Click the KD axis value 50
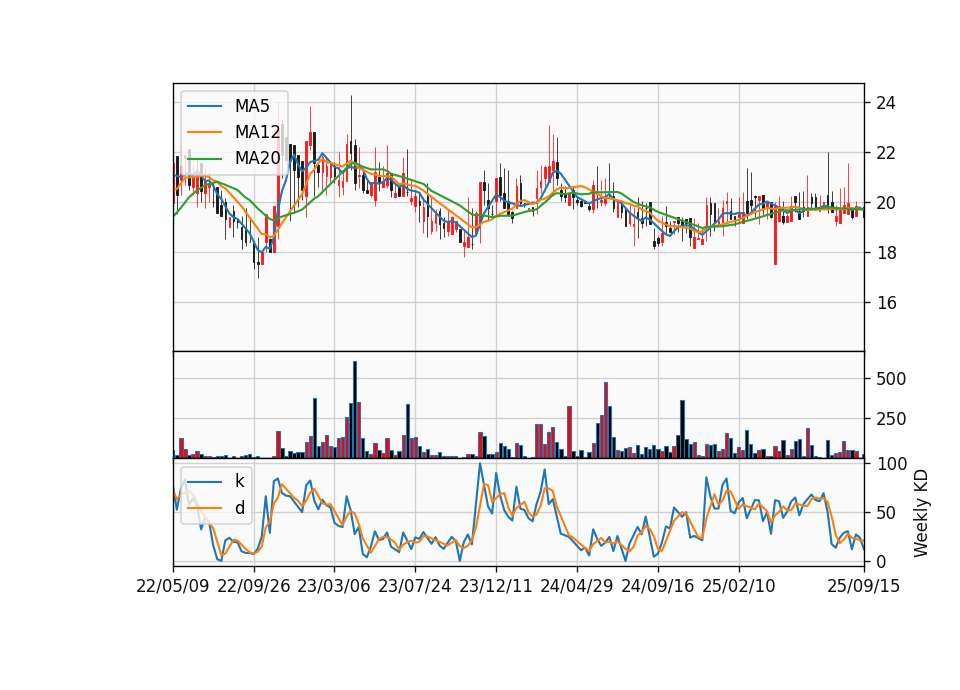 coord(886,512)
